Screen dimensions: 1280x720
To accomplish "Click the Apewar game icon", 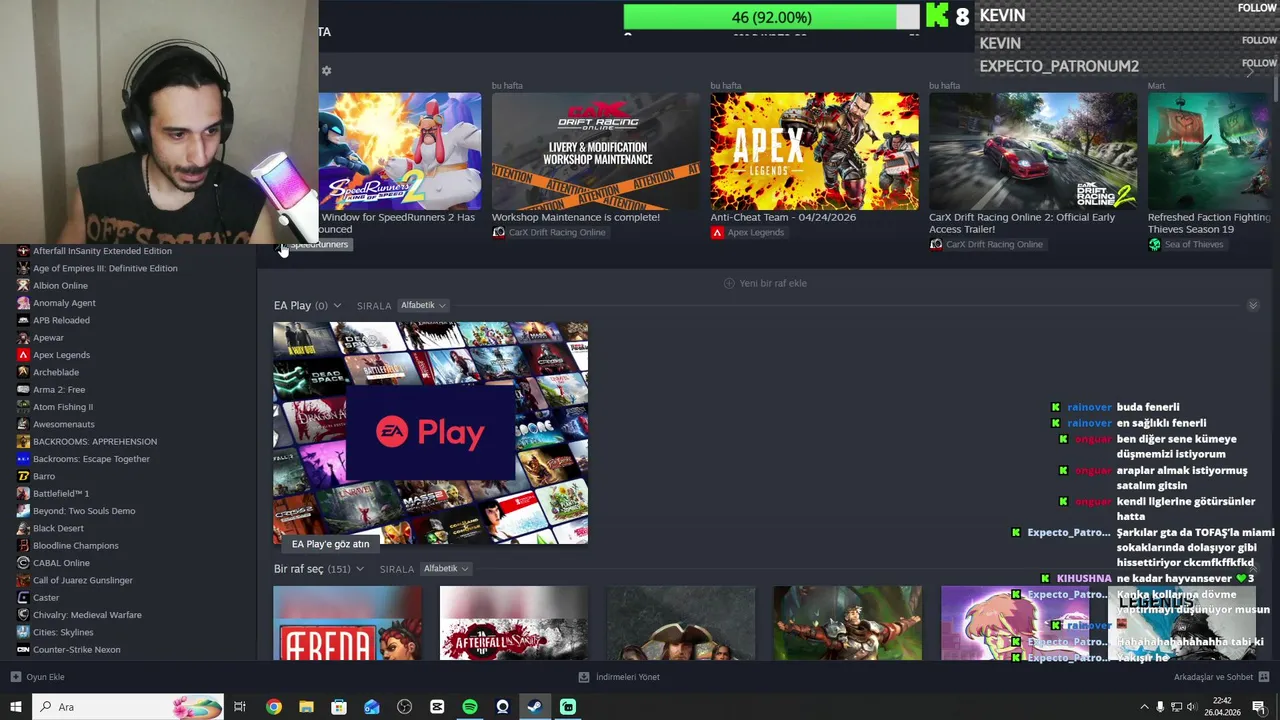I will click(23, 337).
